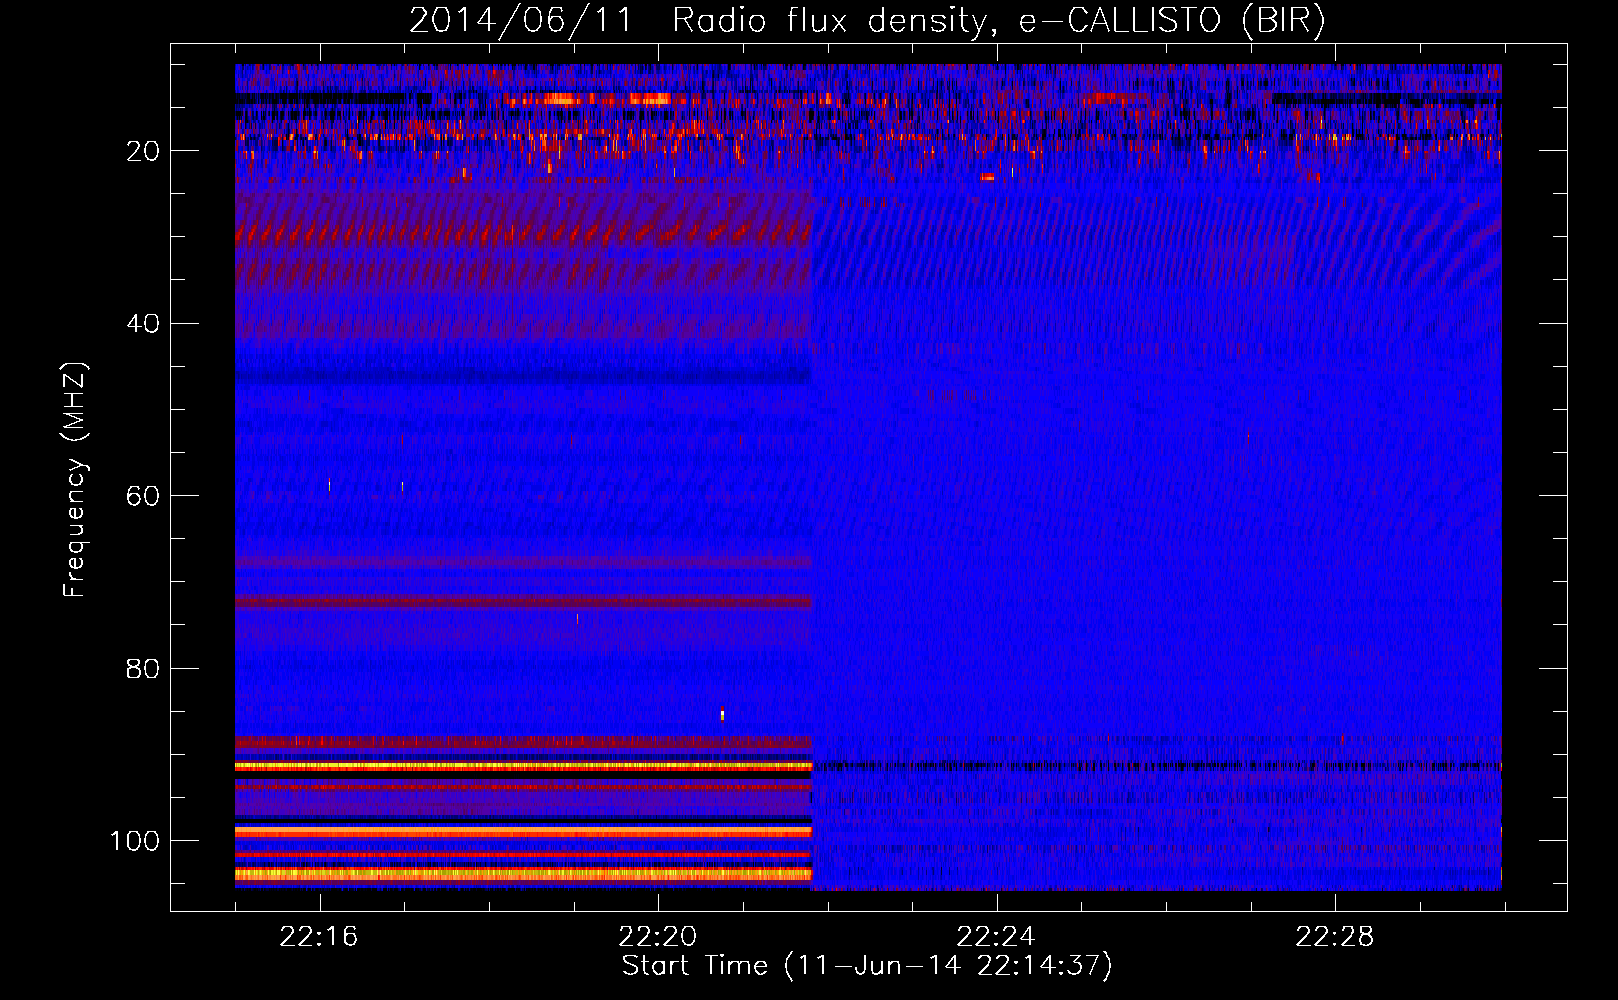1618x1000 pixels.
Task: Click the 60 MHz frequency tick label
Action: pos(144,497)
